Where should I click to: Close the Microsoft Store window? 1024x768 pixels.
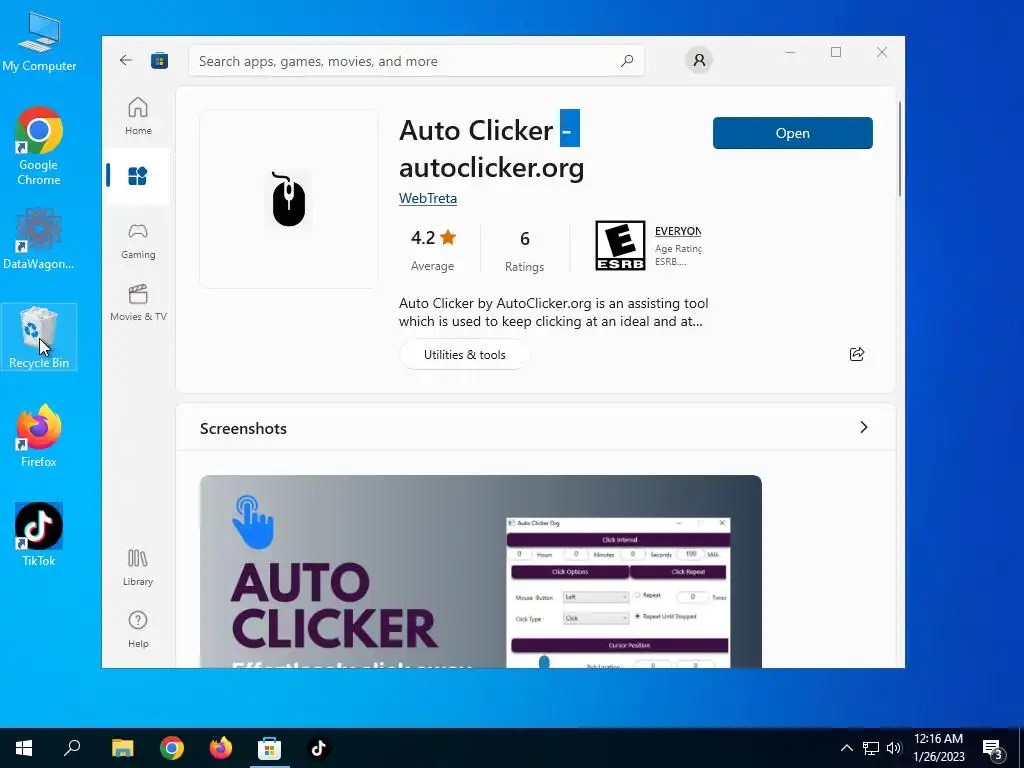click(x=882, y=52)
